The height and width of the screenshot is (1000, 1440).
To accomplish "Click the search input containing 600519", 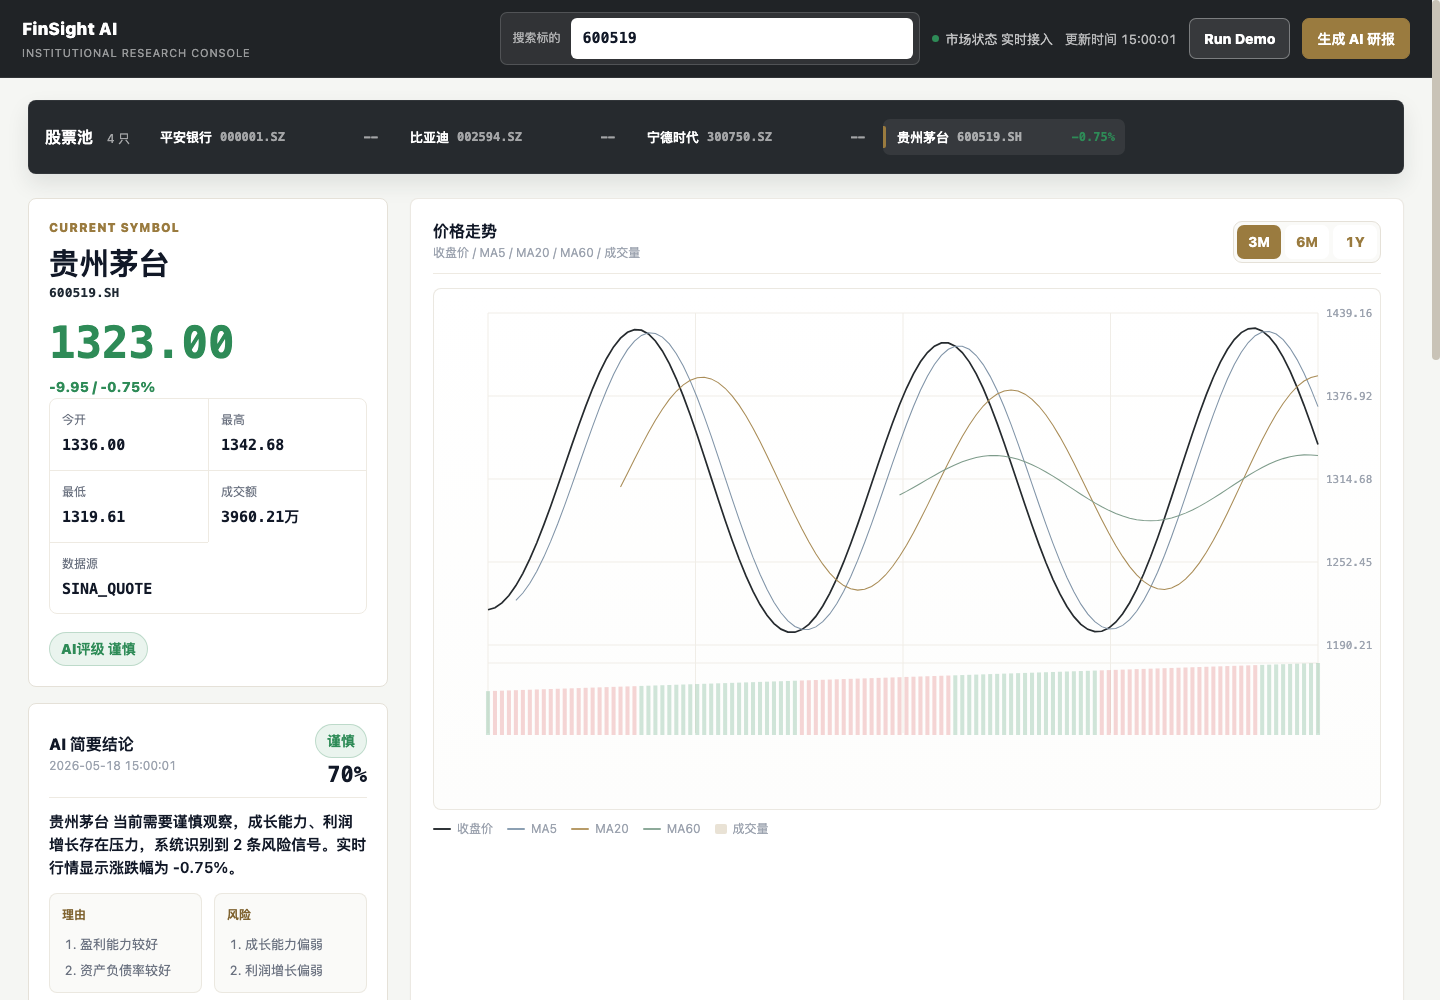I will (741, 38).
